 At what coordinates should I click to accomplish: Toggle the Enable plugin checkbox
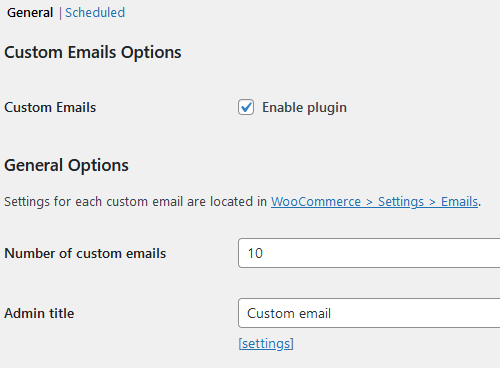click(246, 107)
